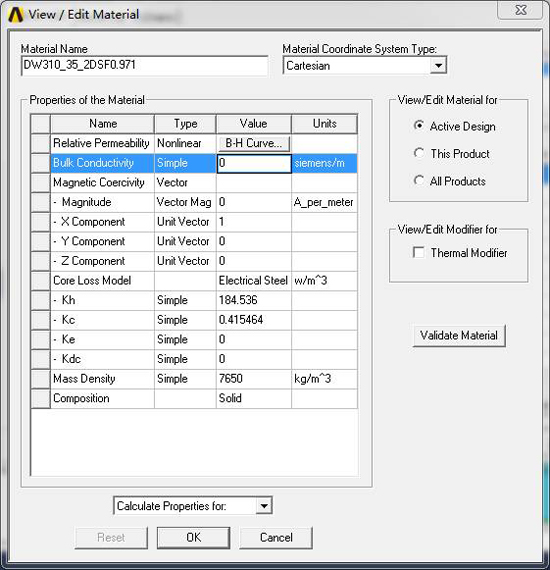Click the Name column header
The image size is (550, 570).
click(103, 124)
